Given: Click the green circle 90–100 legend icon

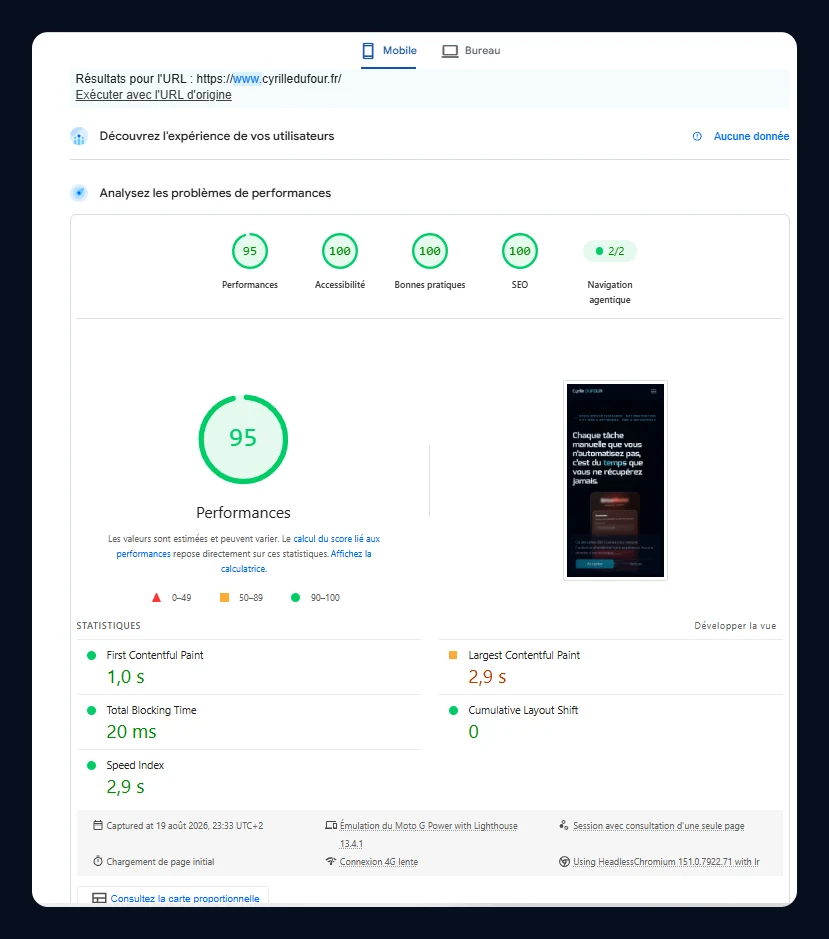Looking at the screenshot, I should (x=295, y=598).
